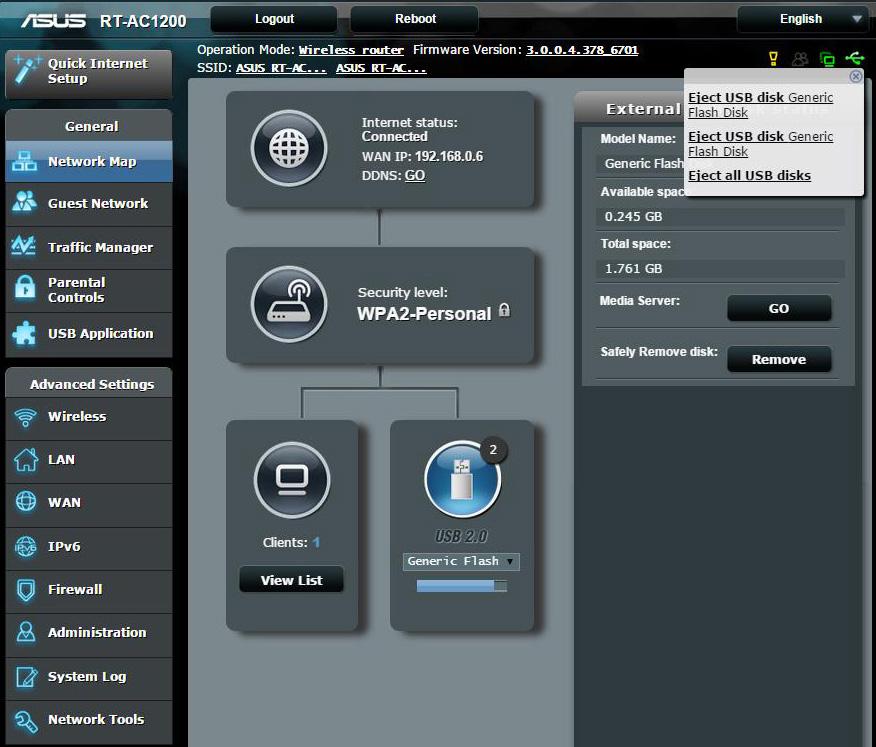Screen dimensions: 876x747
Task: Click the Internet globe status icon
Action: coord(289,148)
